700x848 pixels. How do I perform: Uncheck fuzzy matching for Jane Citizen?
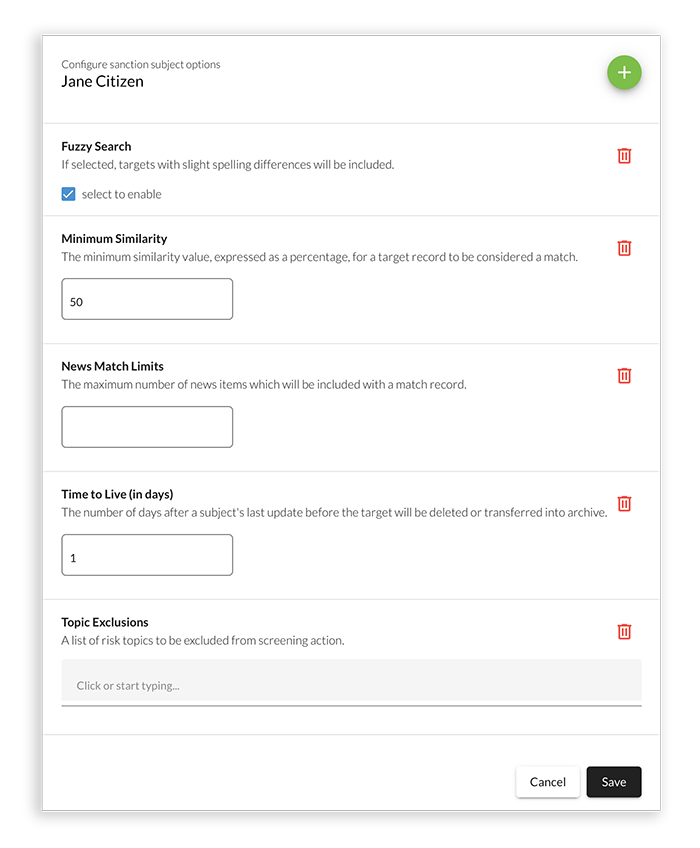coord(69,194)
